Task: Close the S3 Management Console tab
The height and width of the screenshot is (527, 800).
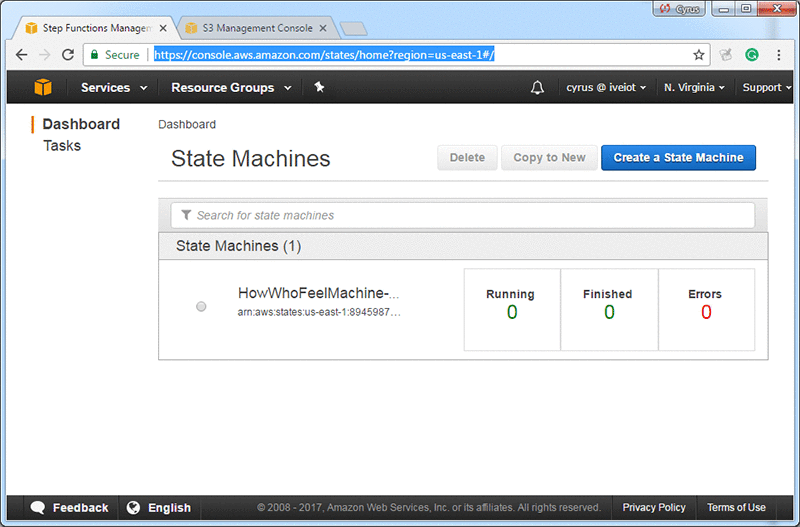Action: 322,29
